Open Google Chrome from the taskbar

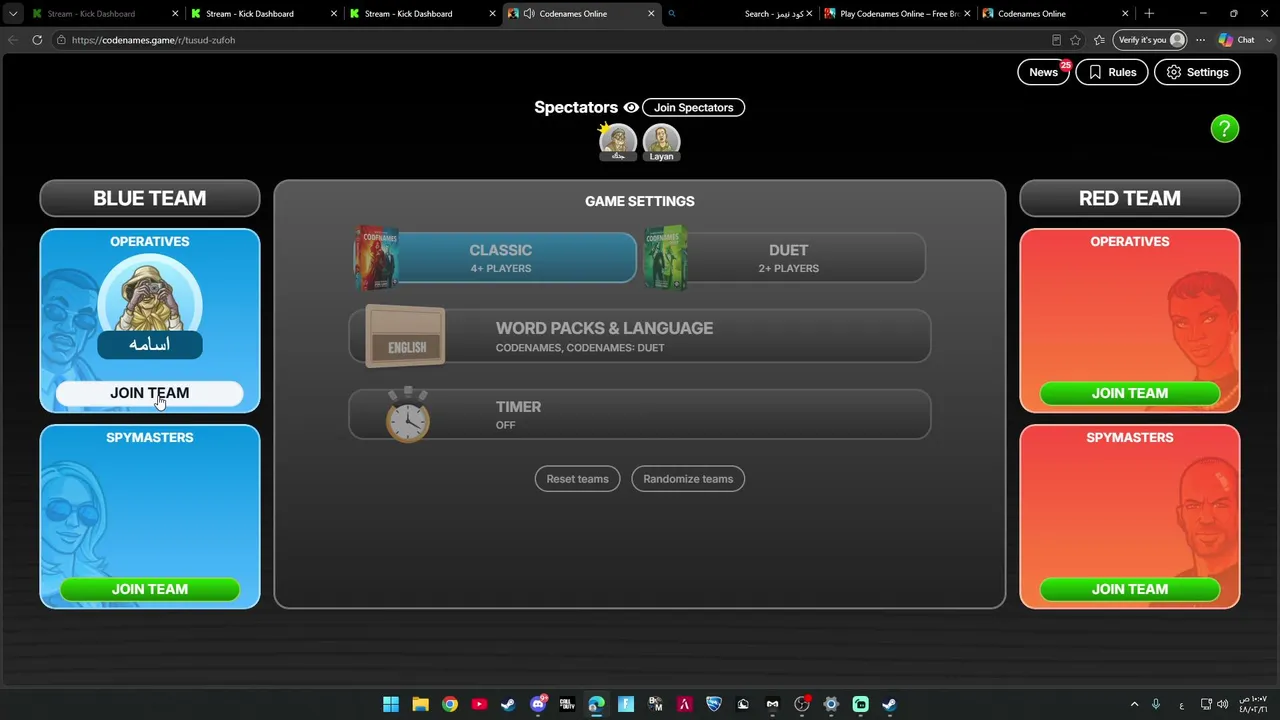(450, 704)
